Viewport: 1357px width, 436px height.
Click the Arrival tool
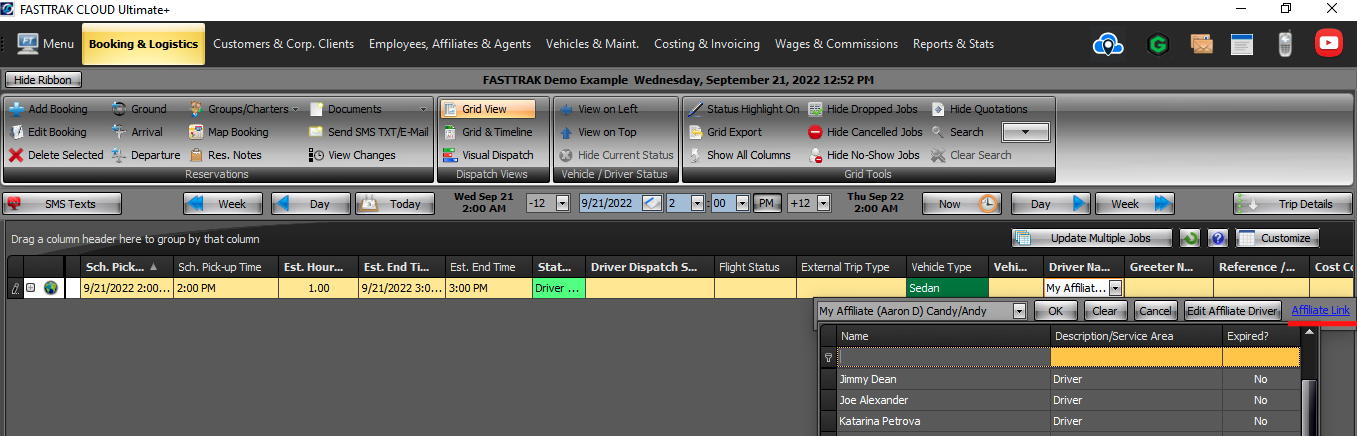click(x=137, y=132)
